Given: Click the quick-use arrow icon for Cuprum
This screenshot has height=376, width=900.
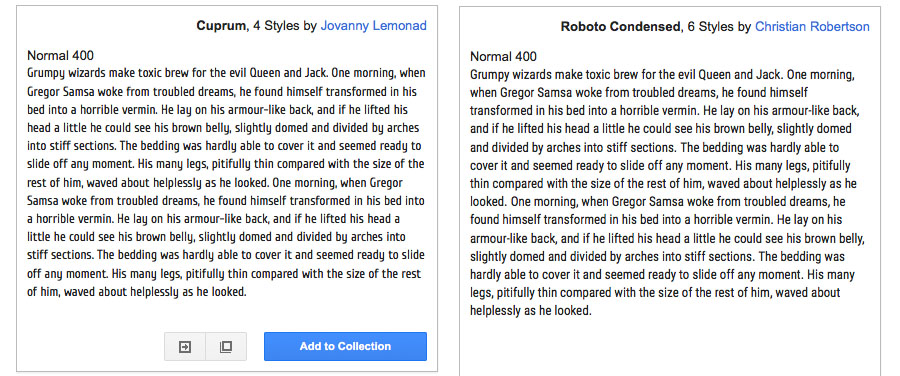Looking at the screenshot, I should click(185, 346).
